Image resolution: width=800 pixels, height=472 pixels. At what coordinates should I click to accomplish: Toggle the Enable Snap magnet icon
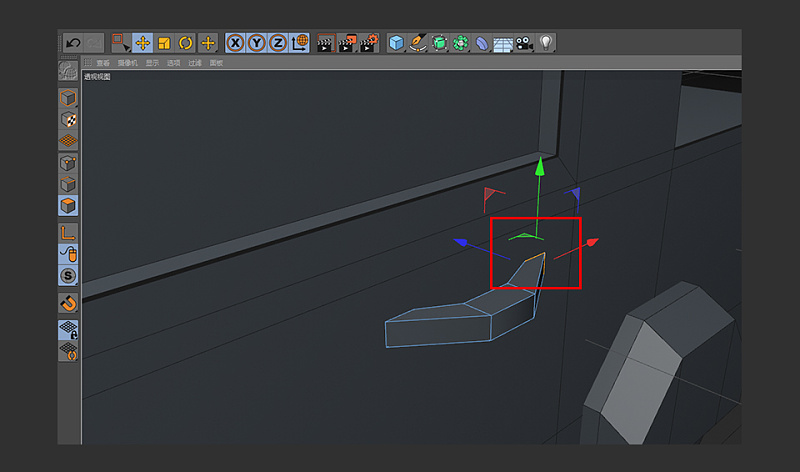point(68,303)
